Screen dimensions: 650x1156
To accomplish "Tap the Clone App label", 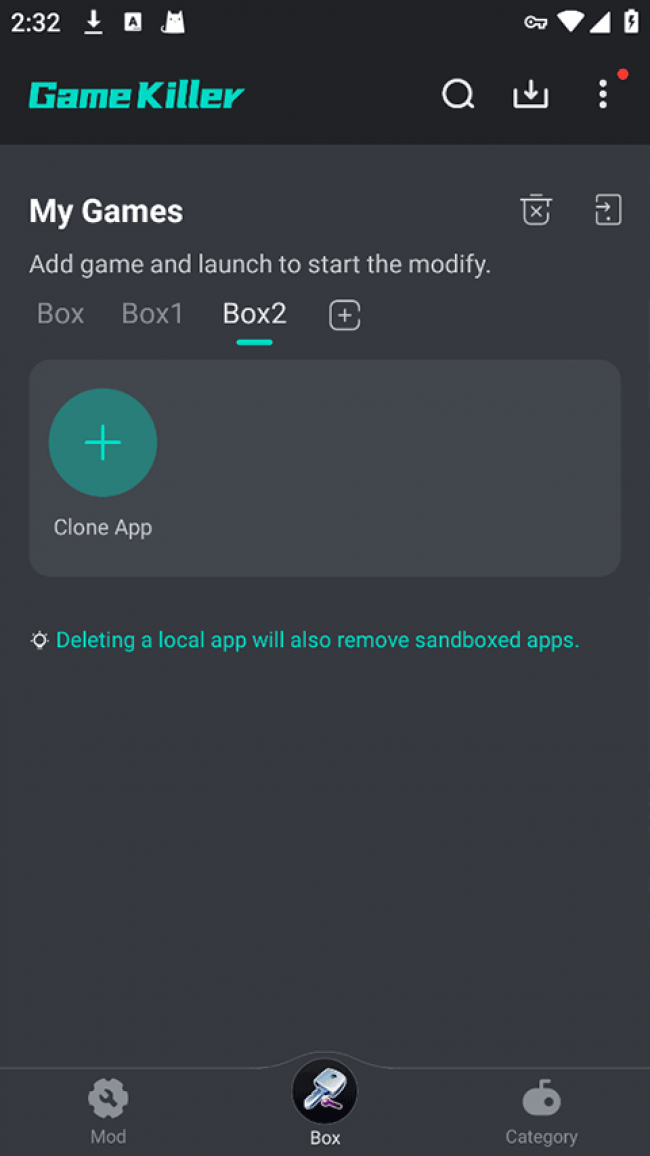I will point(103,527).
